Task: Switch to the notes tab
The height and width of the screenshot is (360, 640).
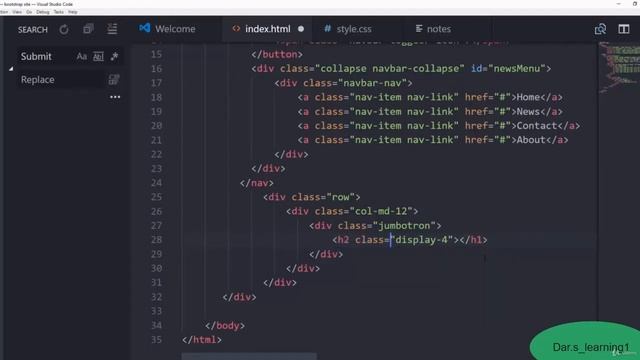Action: pos(439,29)
